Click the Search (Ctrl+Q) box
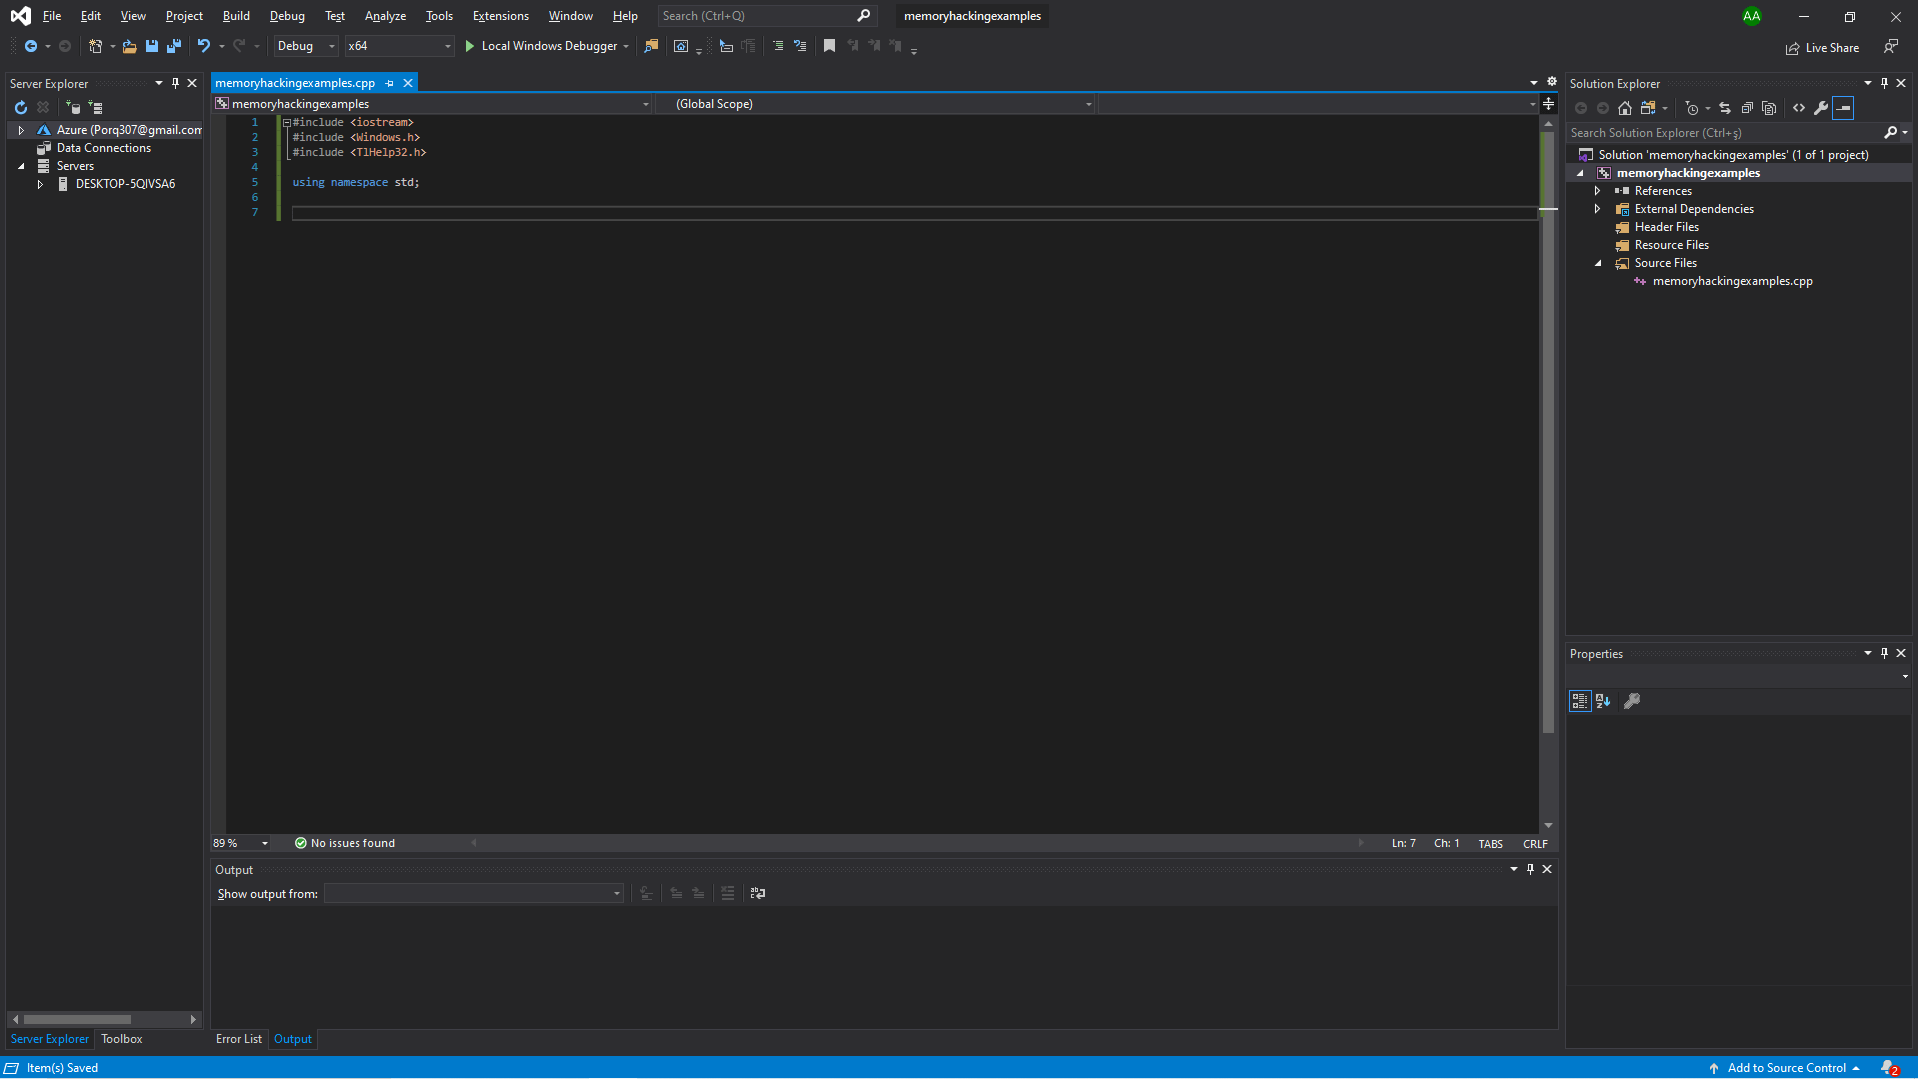This screenshot has height=1079, width=1918. tap(766, 16)
